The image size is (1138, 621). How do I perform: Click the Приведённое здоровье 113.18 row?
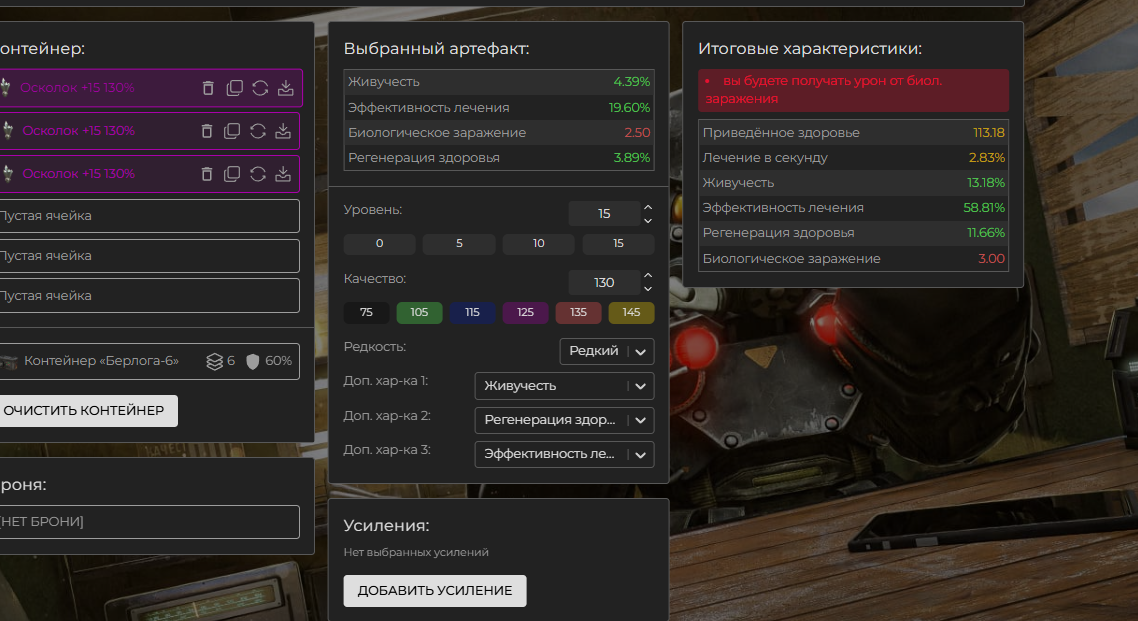[854, 133]
